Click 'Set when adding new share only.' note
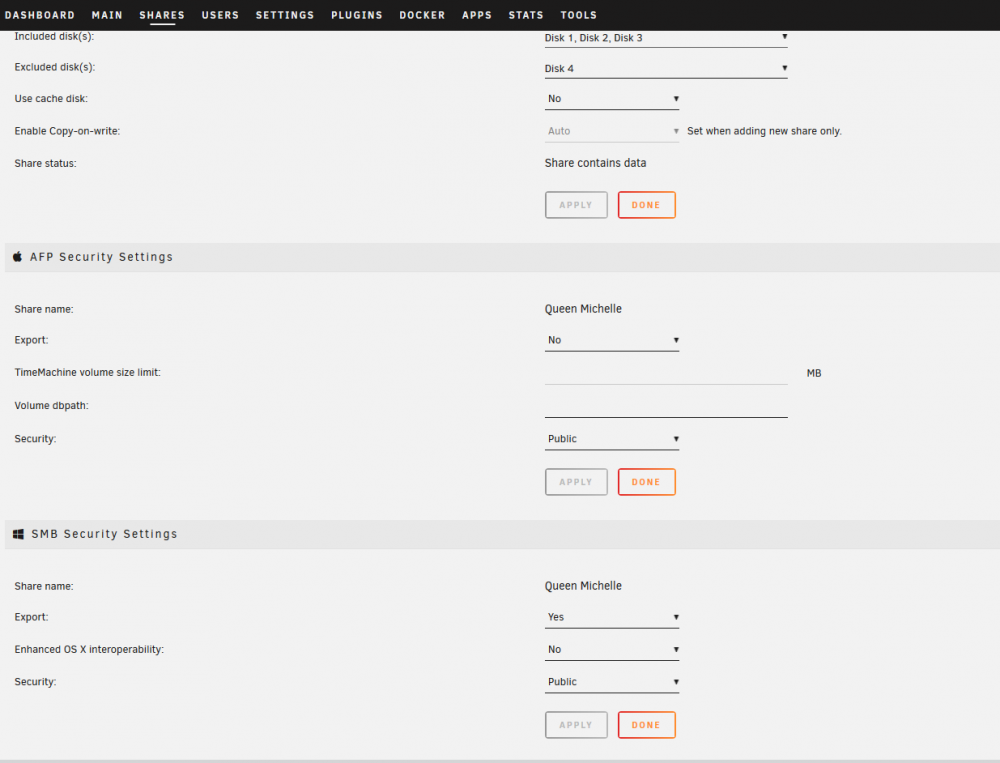 coord(764,131)
